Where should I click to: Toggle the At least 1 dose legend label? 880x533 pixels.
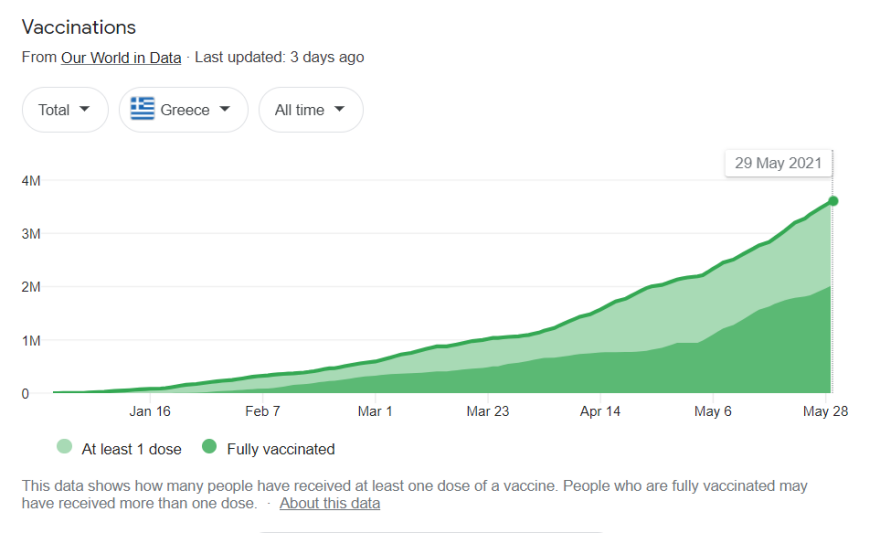click(131, 449)
